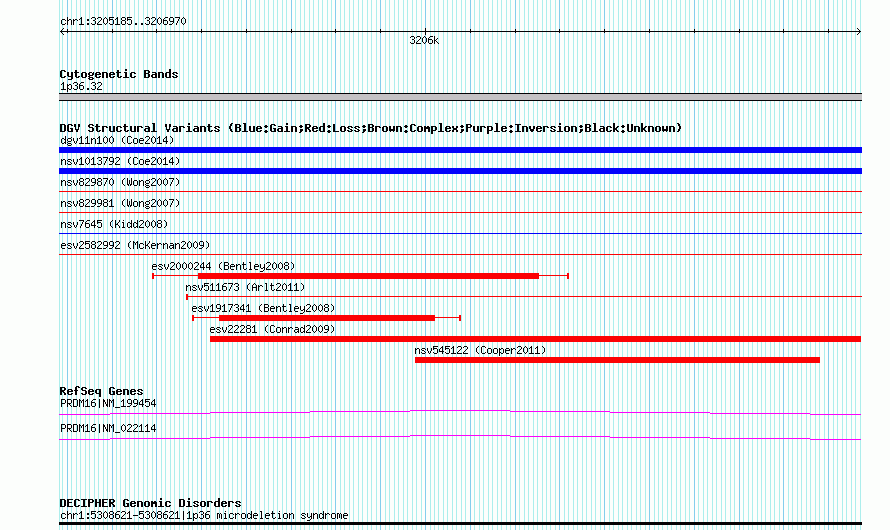Click the chr1:3205185..3206970 region text
This screenshot has width=890, height=530.
pos(123,21)
